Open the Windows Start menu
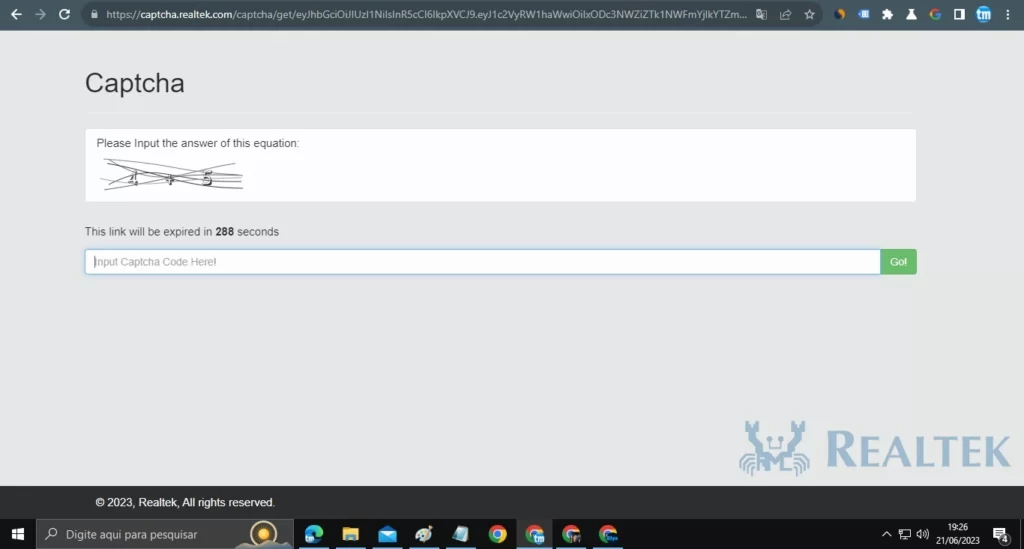Viewport: 1024px width, 549px height. (x=18, y=534)
